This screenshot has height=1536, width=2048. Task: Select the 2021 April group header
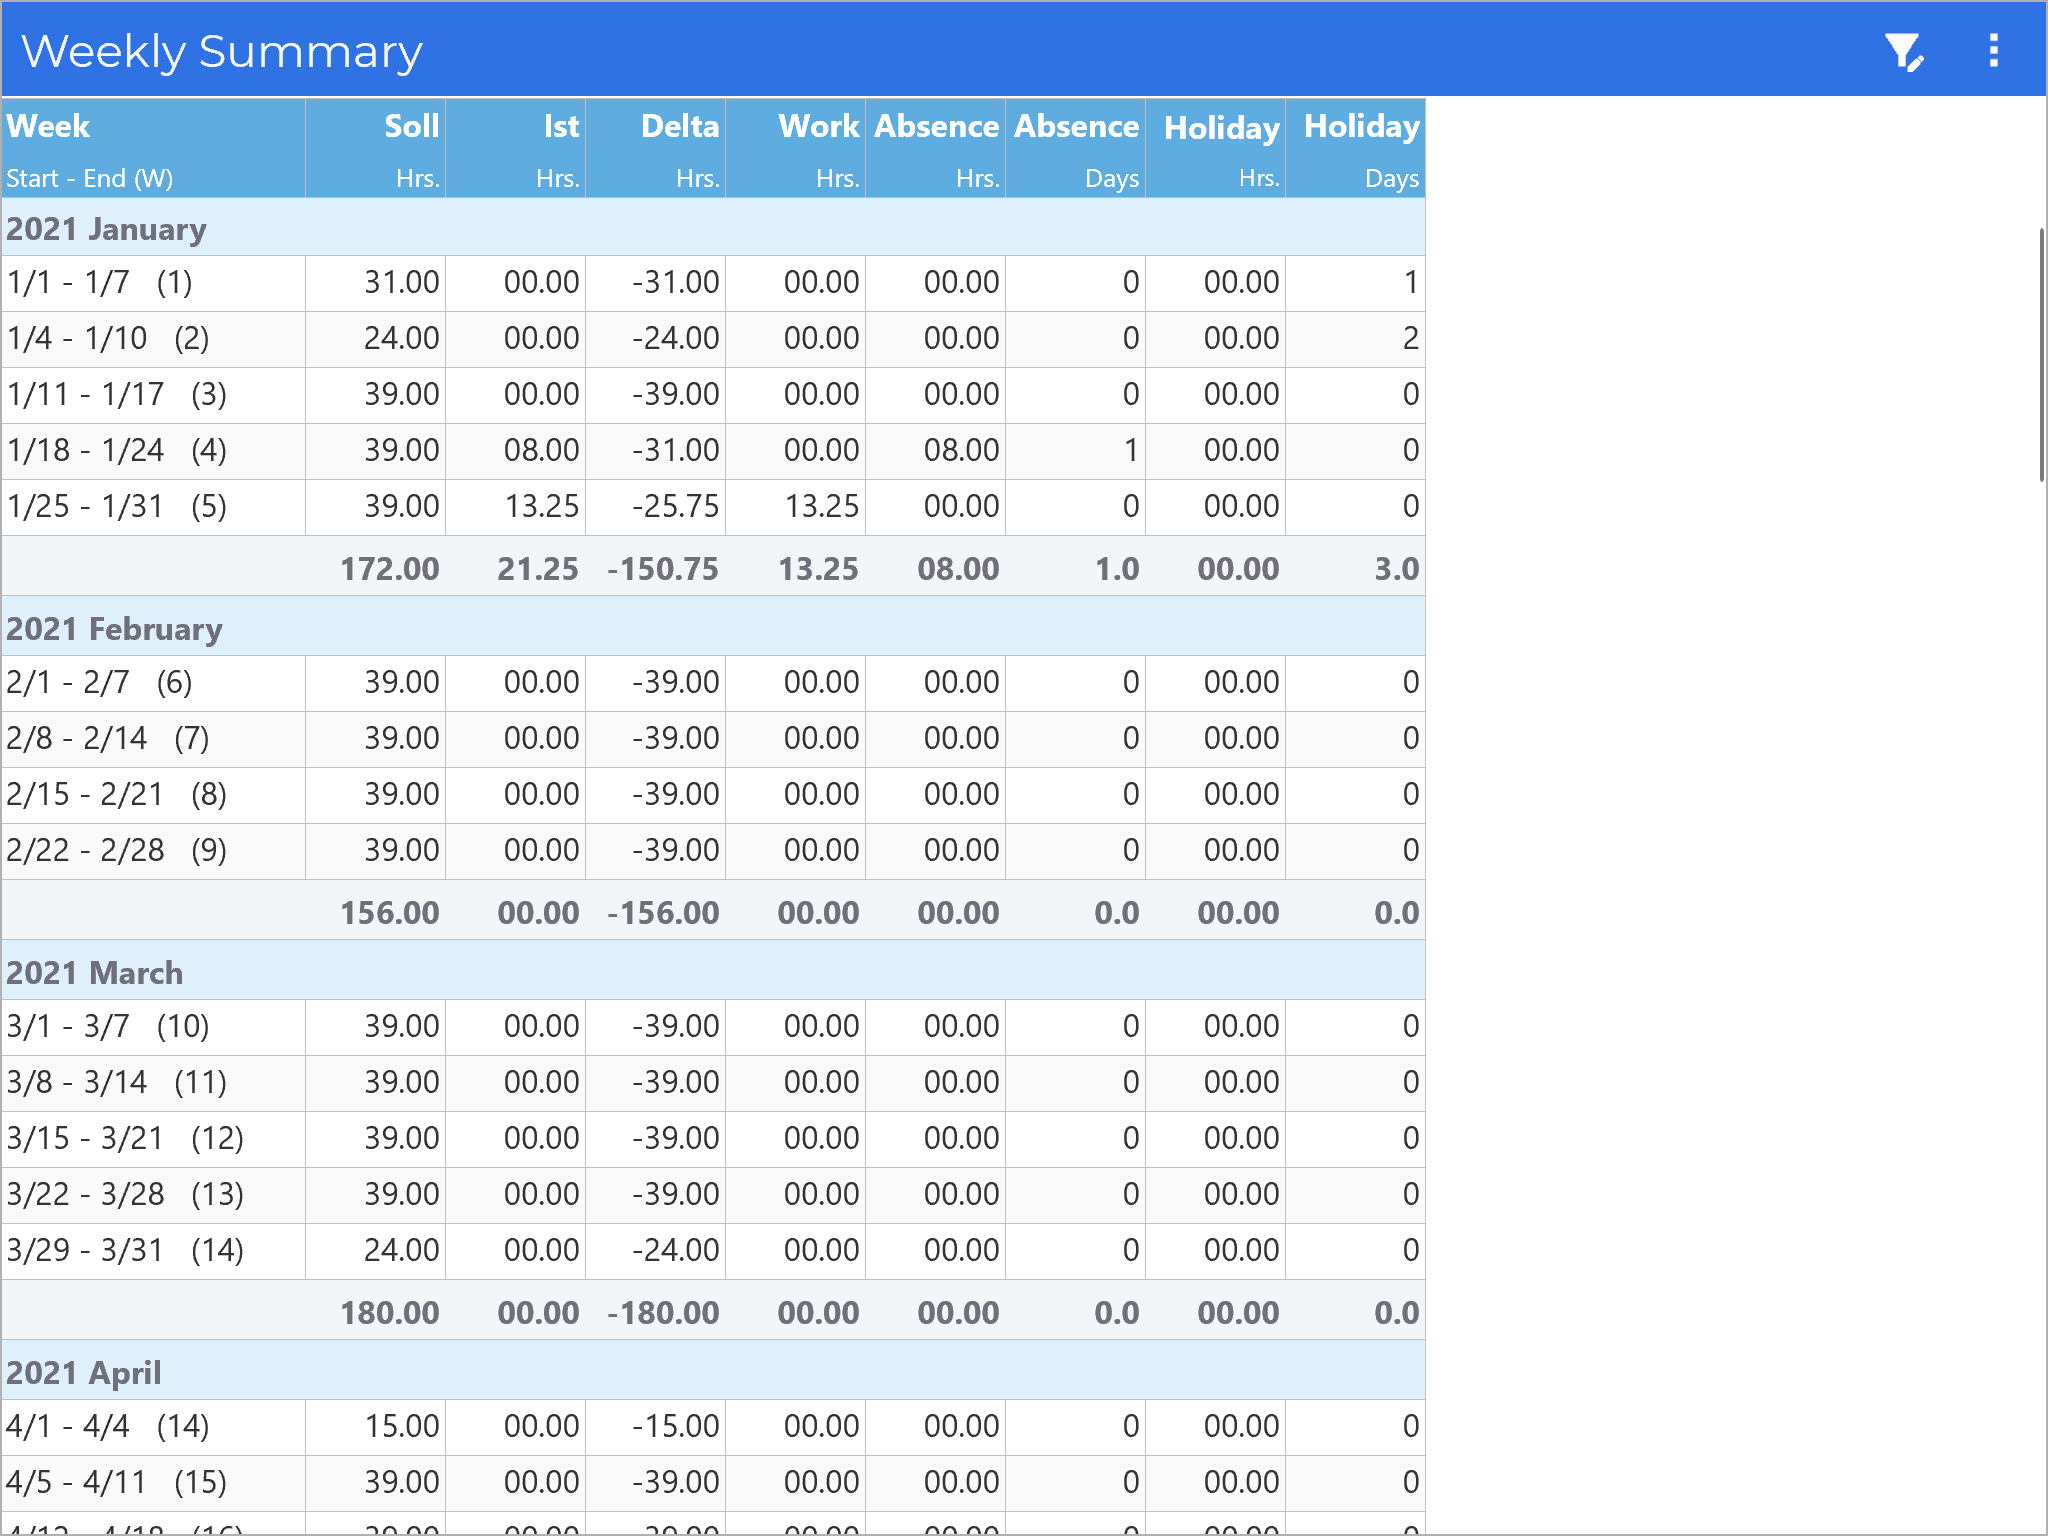point(84,1373)
